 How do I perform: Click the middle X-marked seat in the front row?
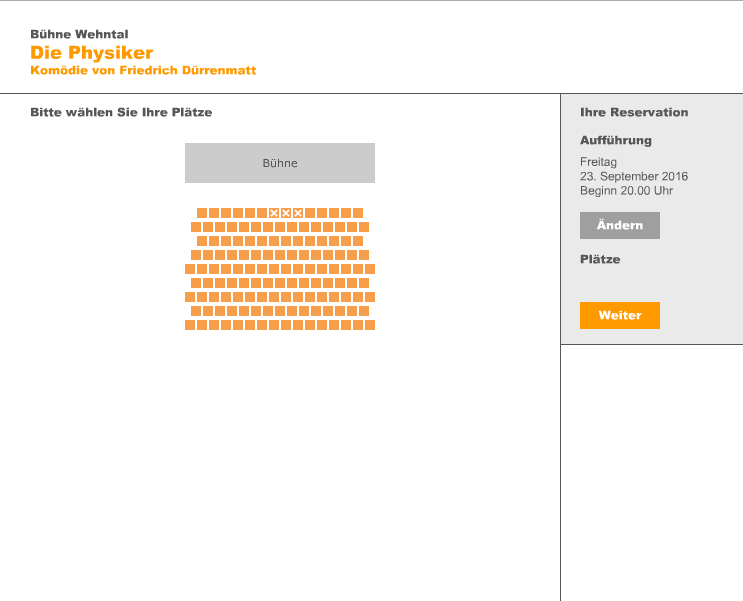pyautogui.click(x=286, y=213)
